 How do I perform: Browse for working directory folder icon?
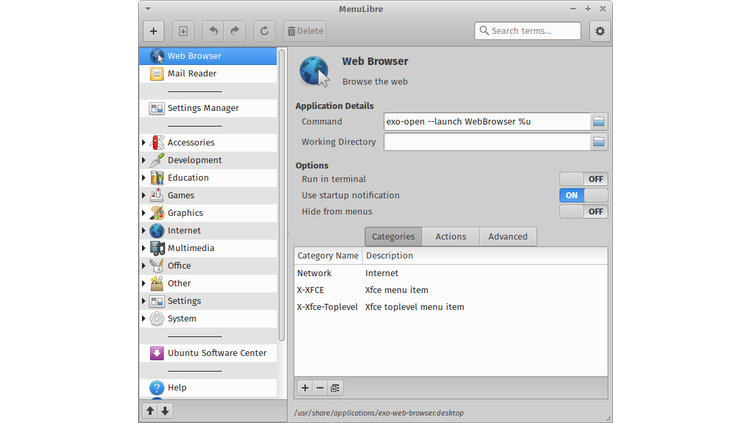[599, 142]
